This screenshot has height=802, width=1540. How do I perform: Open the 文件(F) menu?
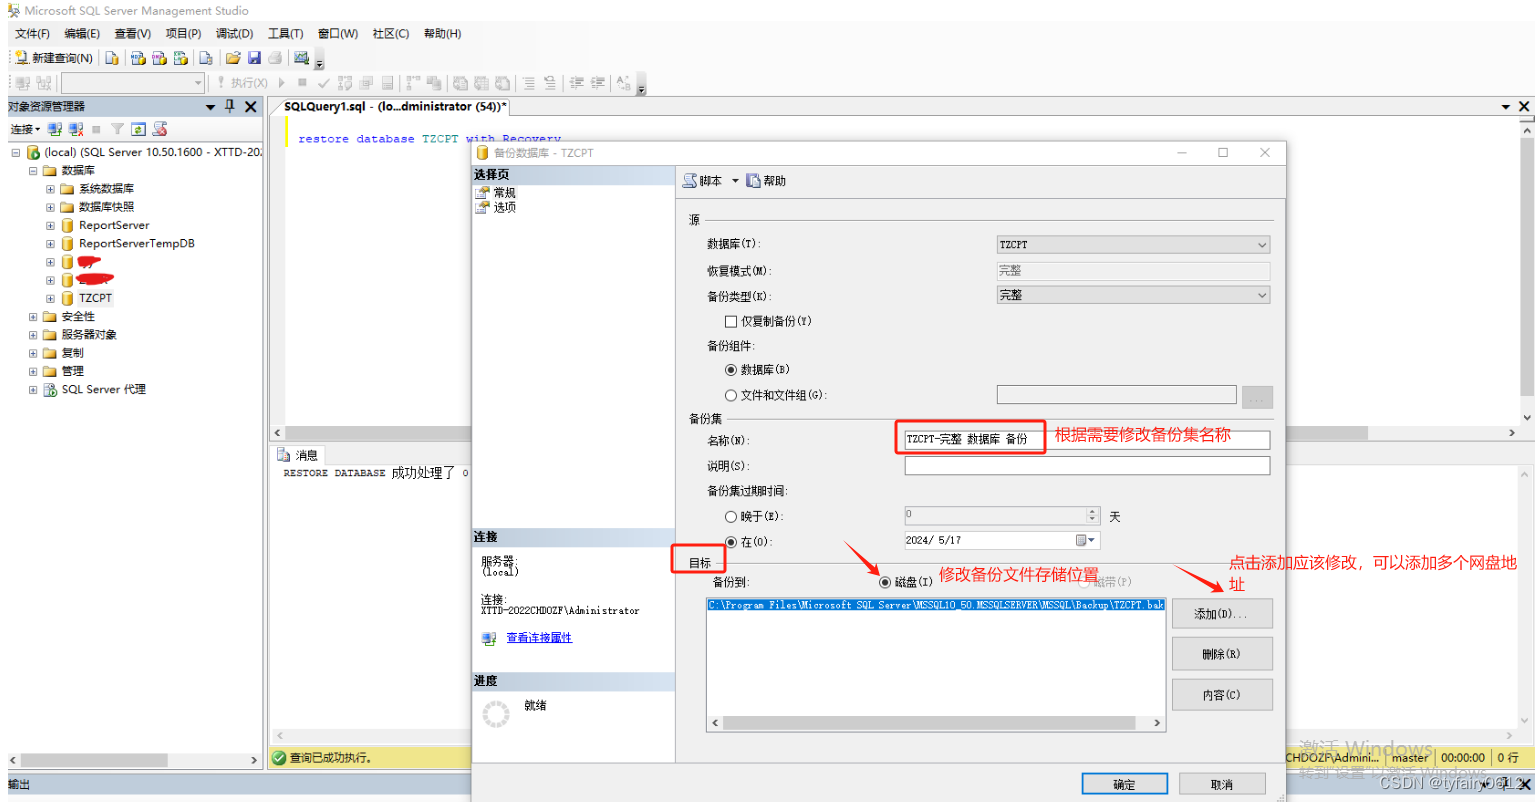point(32,34)
